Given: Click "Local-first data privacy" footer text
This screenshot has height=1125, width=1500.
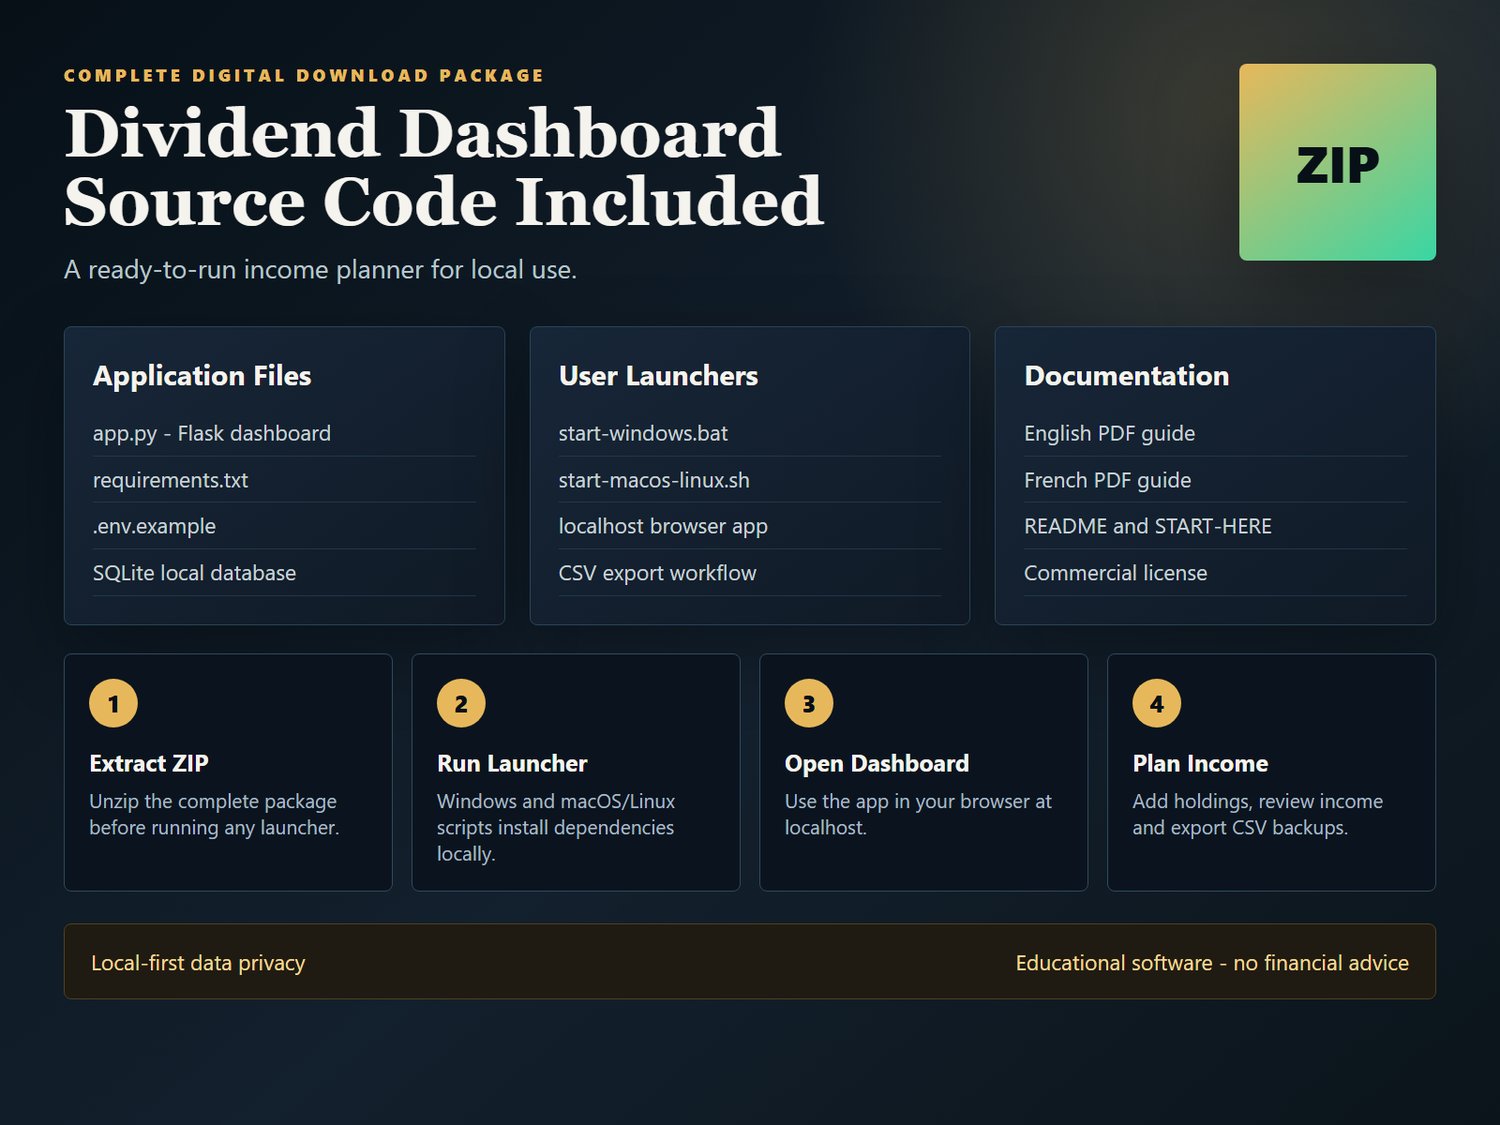Looking at the screenshot, I should coord(198,963).
